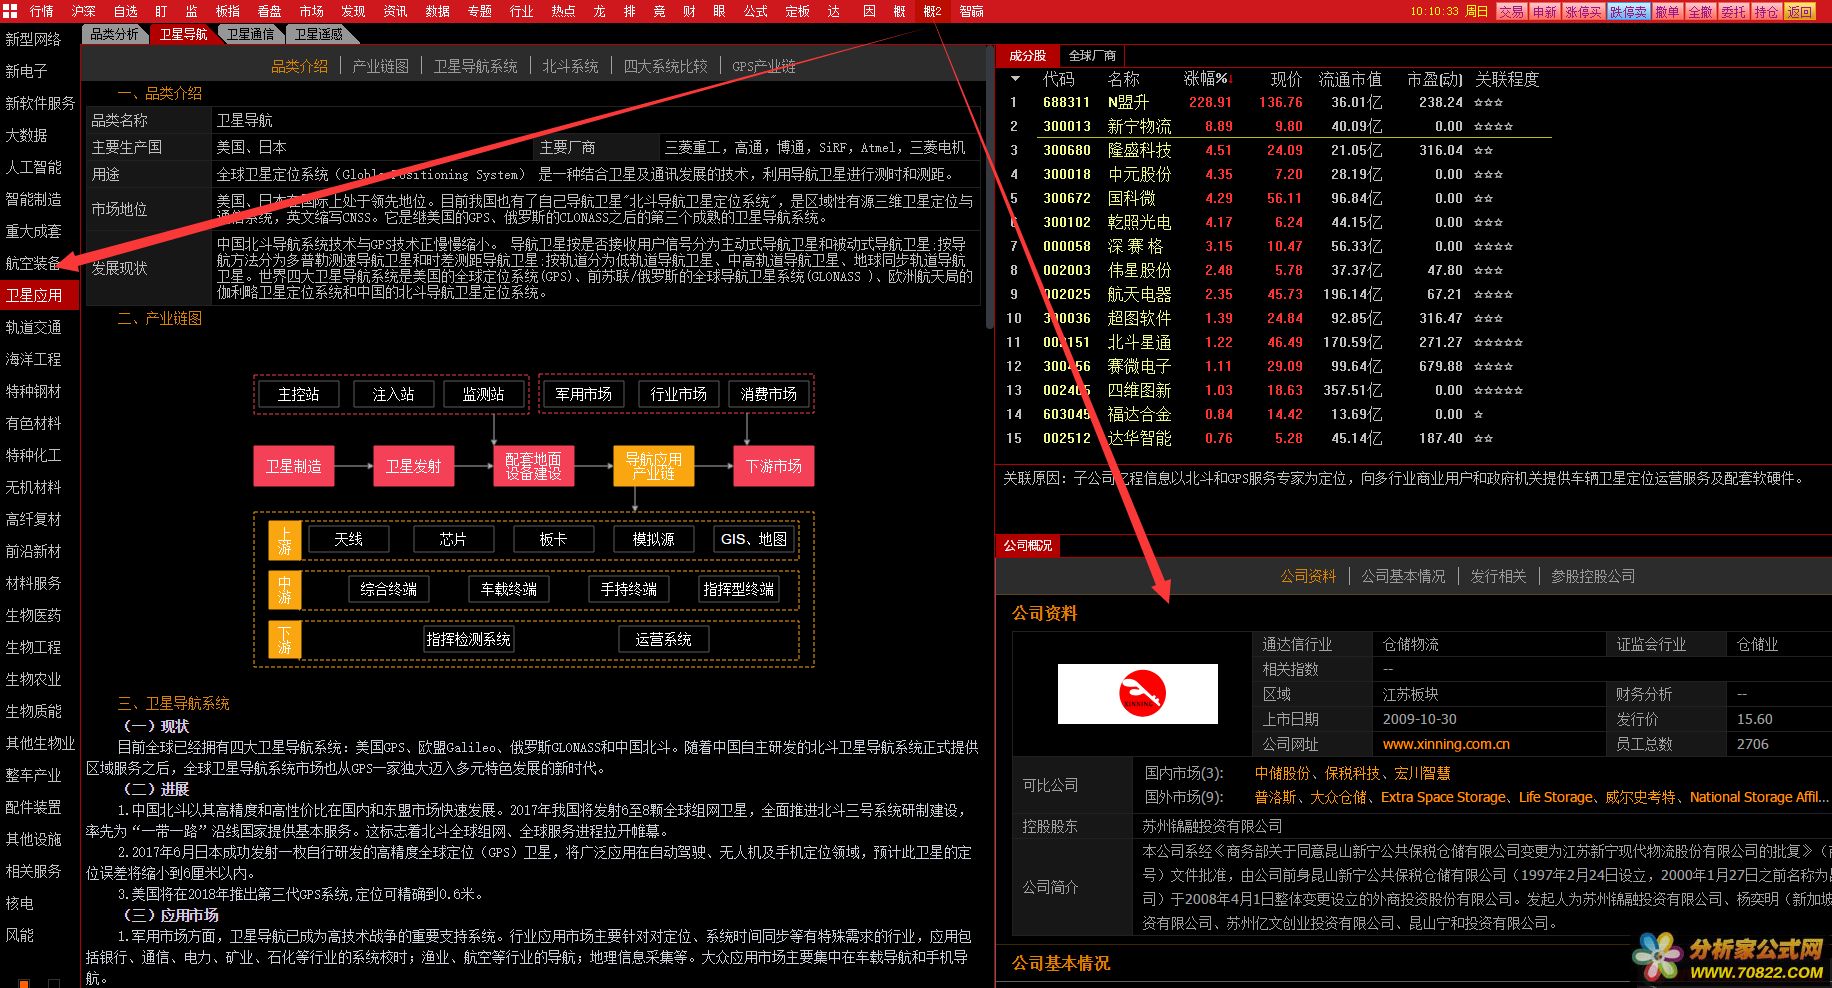Open the table column options triangle
This screenshot has width=1832, height=988.
click(x=1016, y=79)
